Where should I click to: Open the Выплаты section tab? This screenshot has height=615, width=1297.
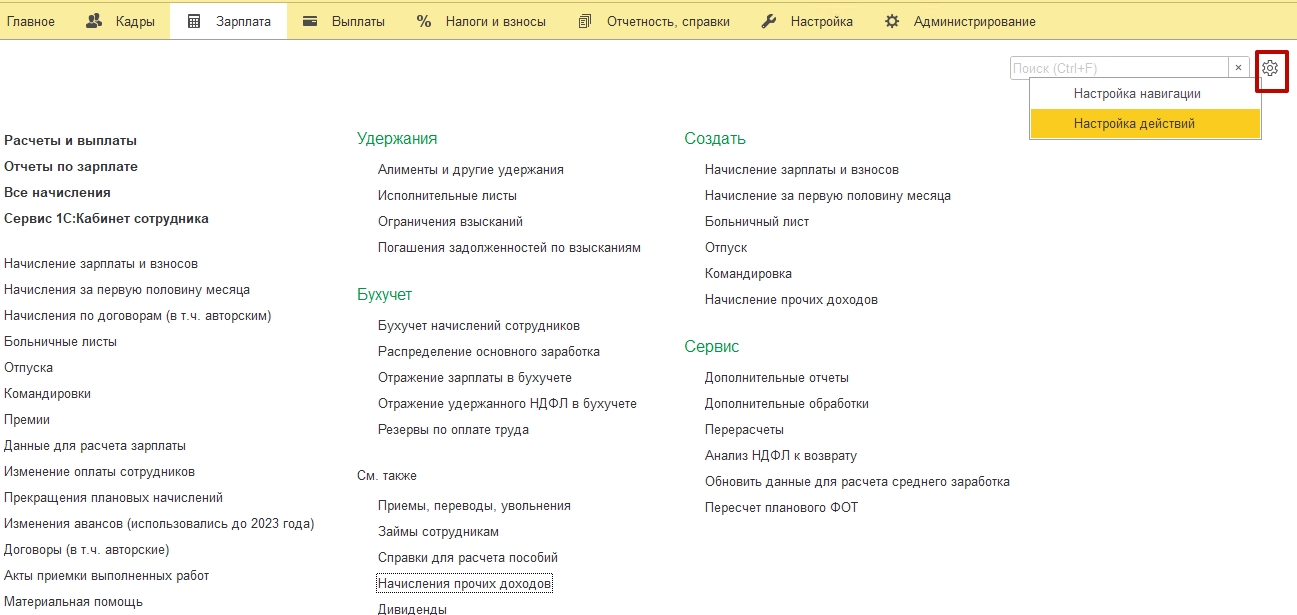pos(343,21)
